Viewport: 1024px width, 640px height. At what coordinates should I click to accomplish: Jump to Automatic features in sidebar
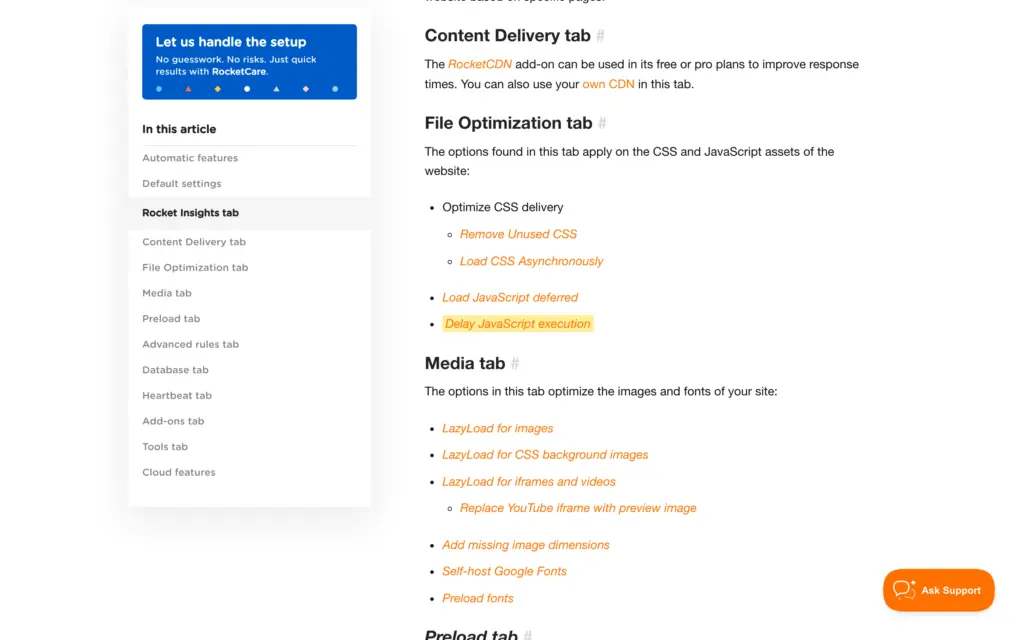[x=190, y=158]
